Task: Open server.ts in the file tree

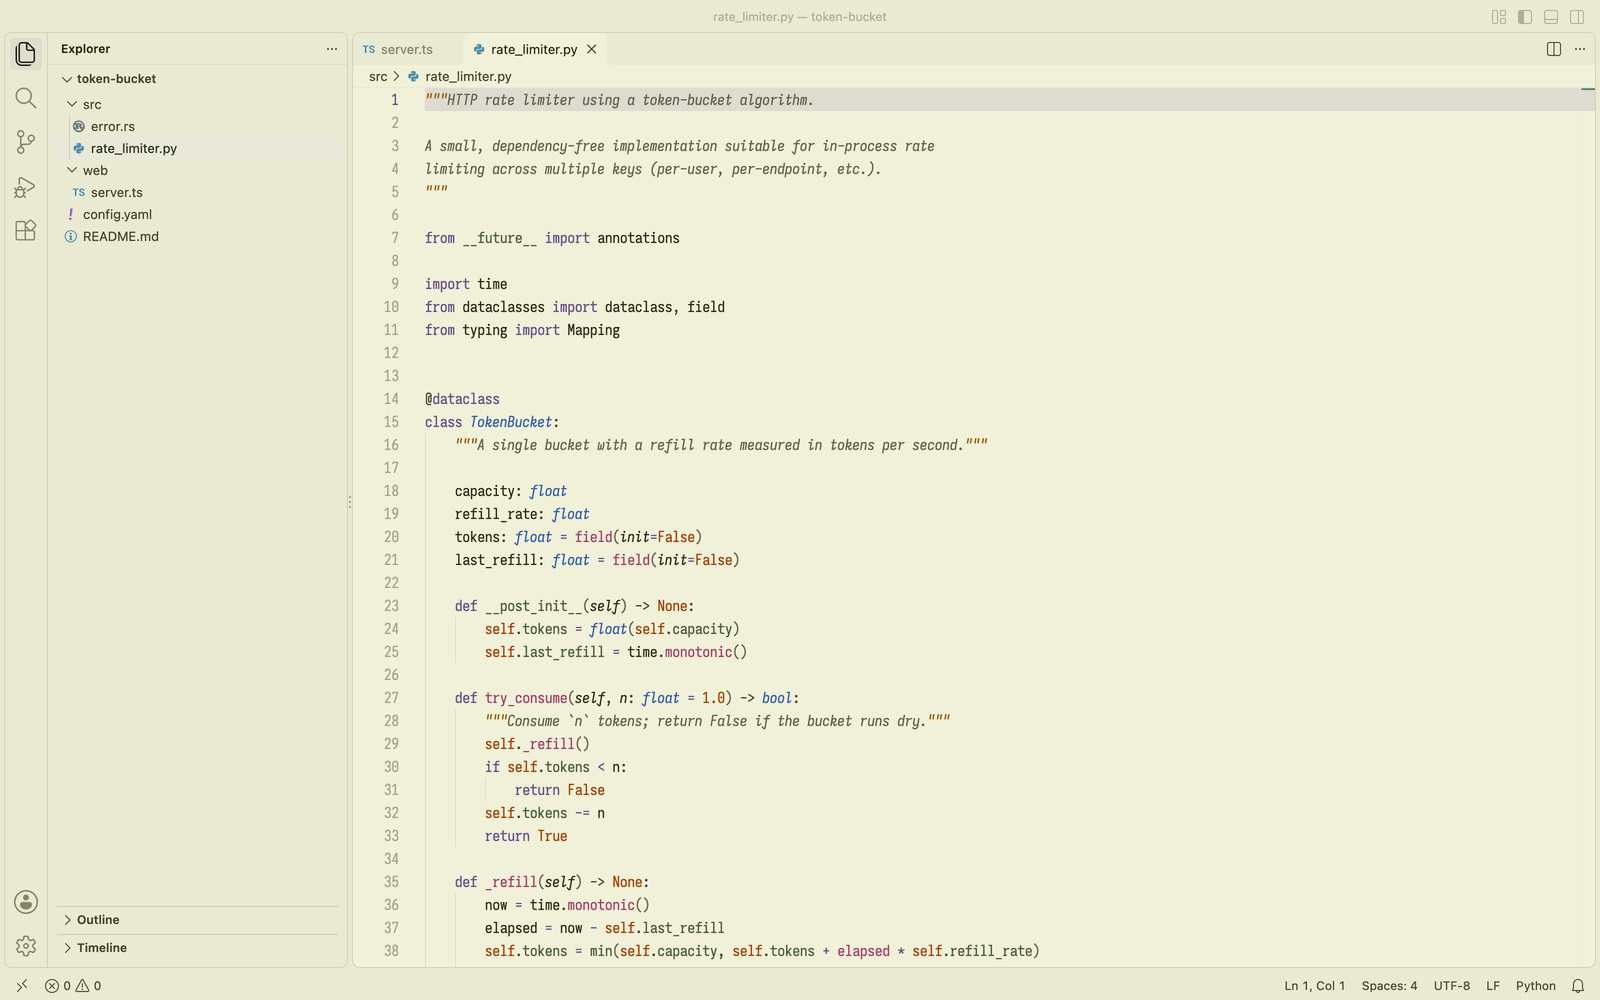Action: [200, 193]
